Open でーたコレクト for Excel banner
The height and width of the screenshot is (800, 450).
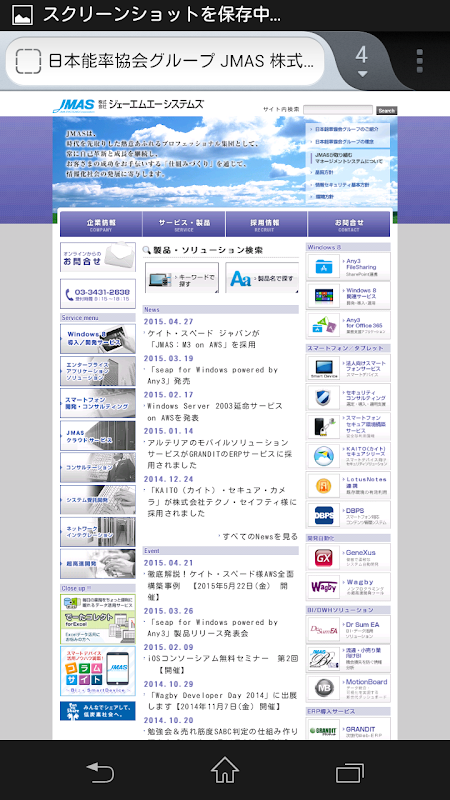click(98, 619)
